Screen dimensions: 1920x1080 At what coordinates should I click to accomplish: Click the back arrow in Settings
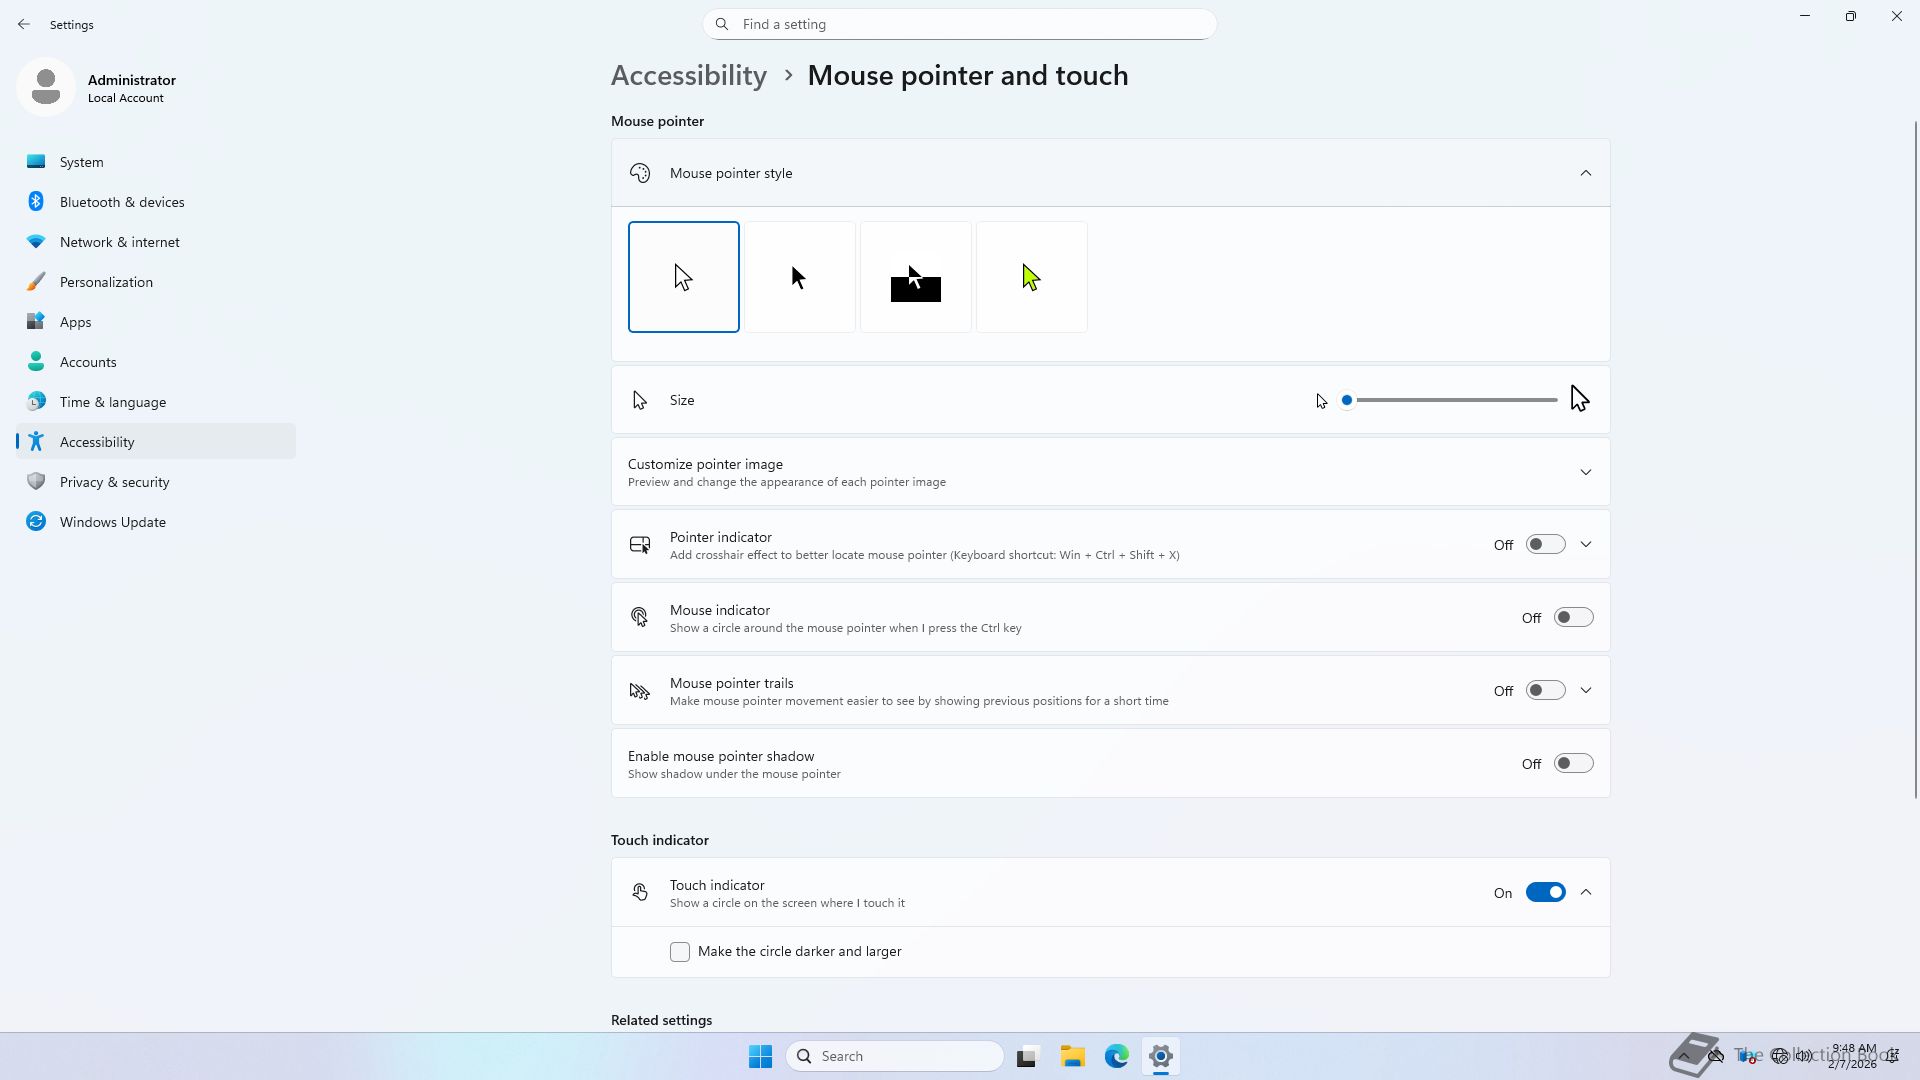pos(24,24)
